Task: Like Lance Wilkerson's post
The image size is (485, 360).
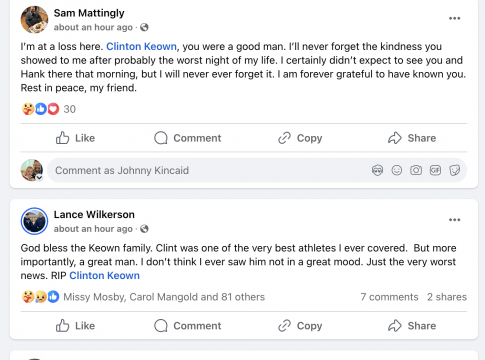Action: click(x=75, y=326)
